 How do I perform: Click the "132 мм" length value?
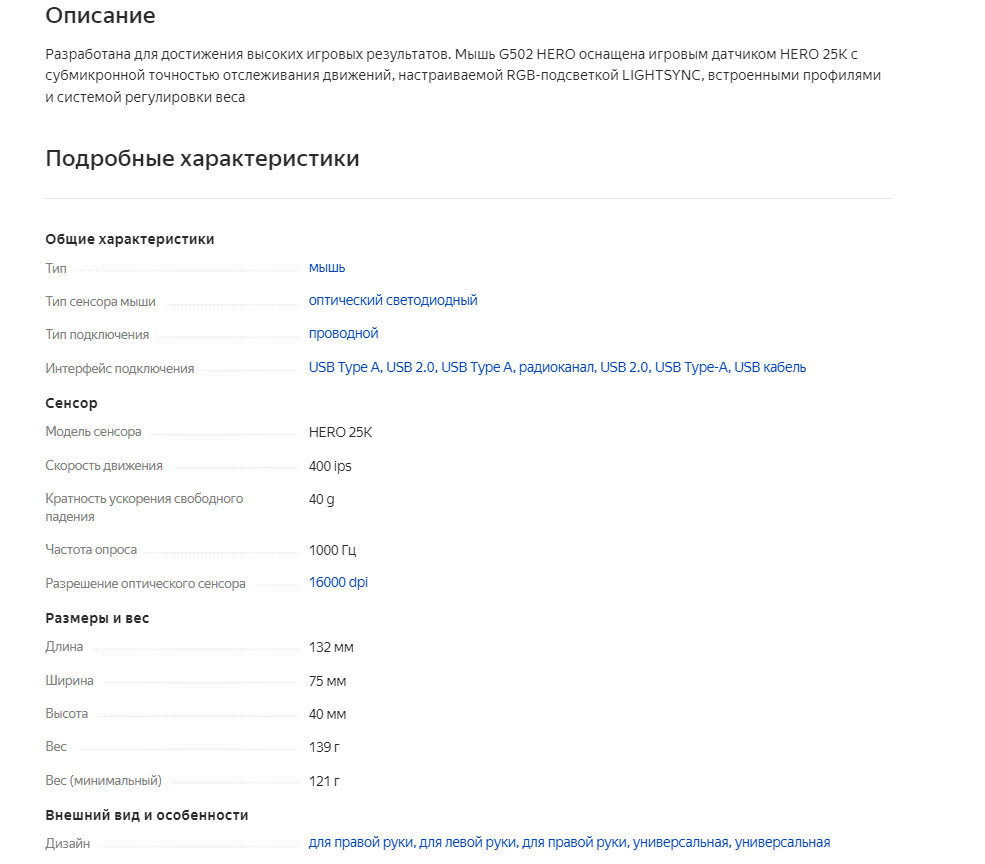331,647
